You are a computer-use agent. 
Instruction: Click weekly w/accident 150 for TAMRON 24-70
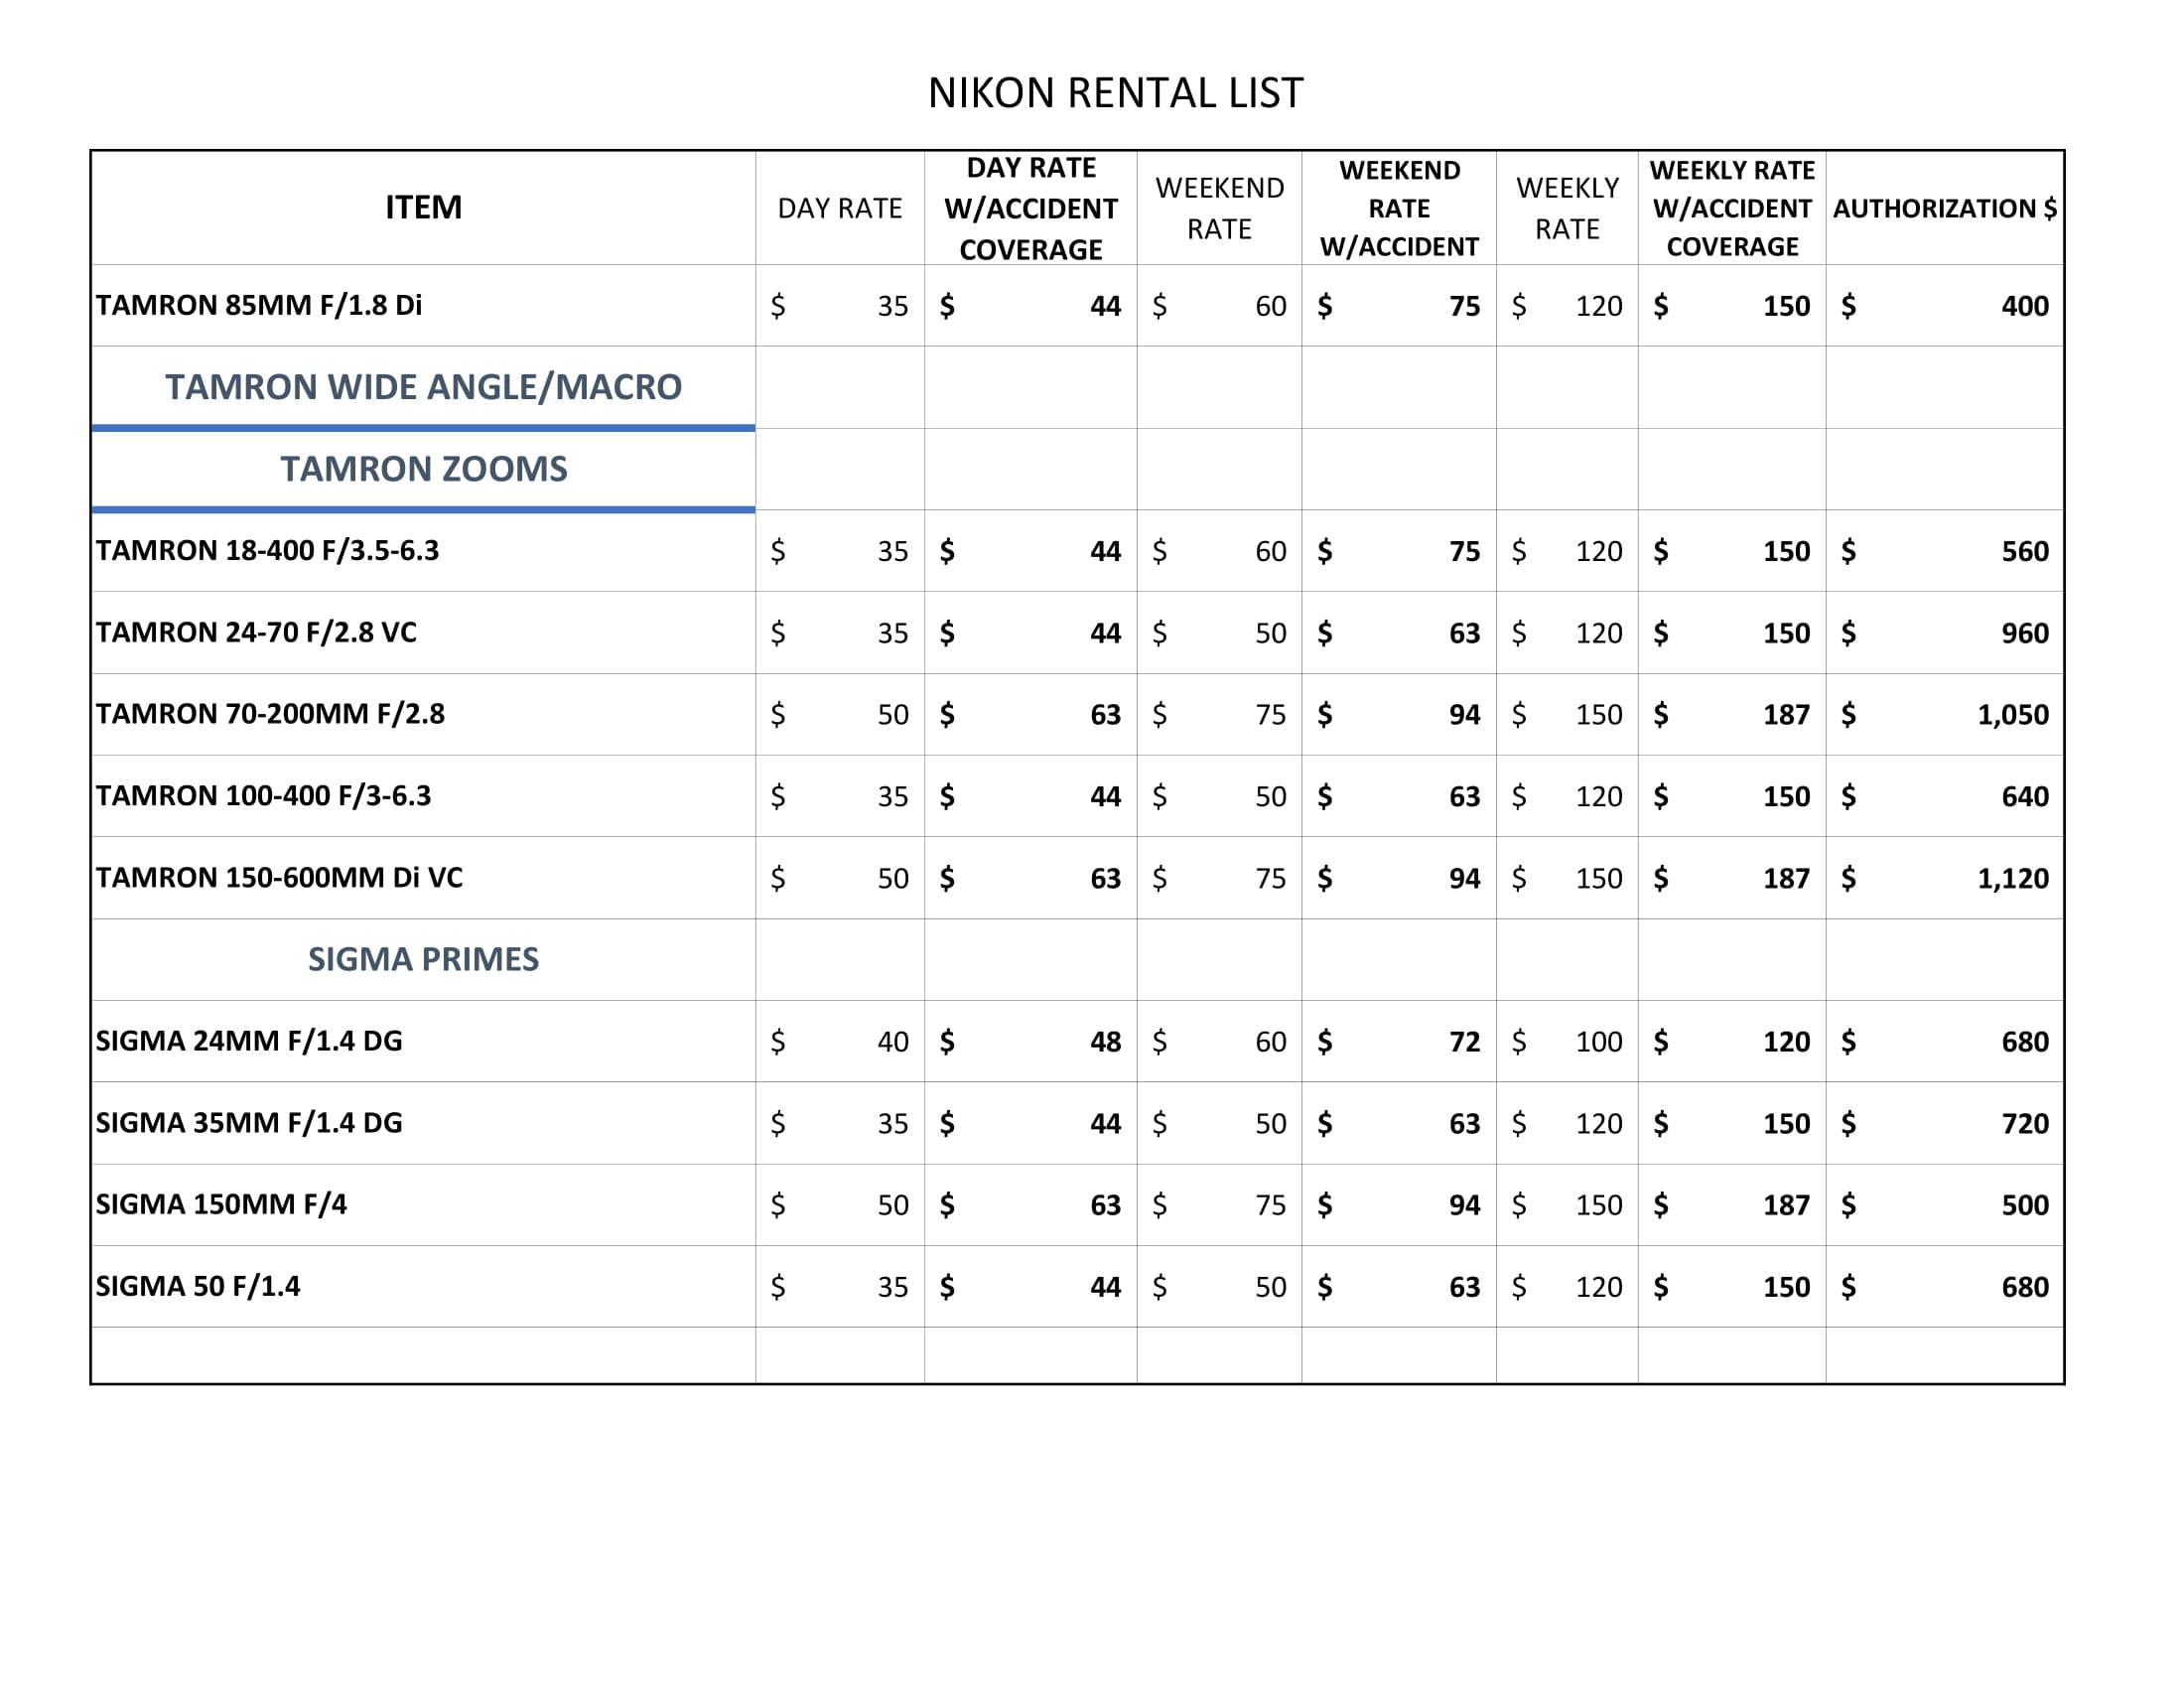click(1786, 633)
